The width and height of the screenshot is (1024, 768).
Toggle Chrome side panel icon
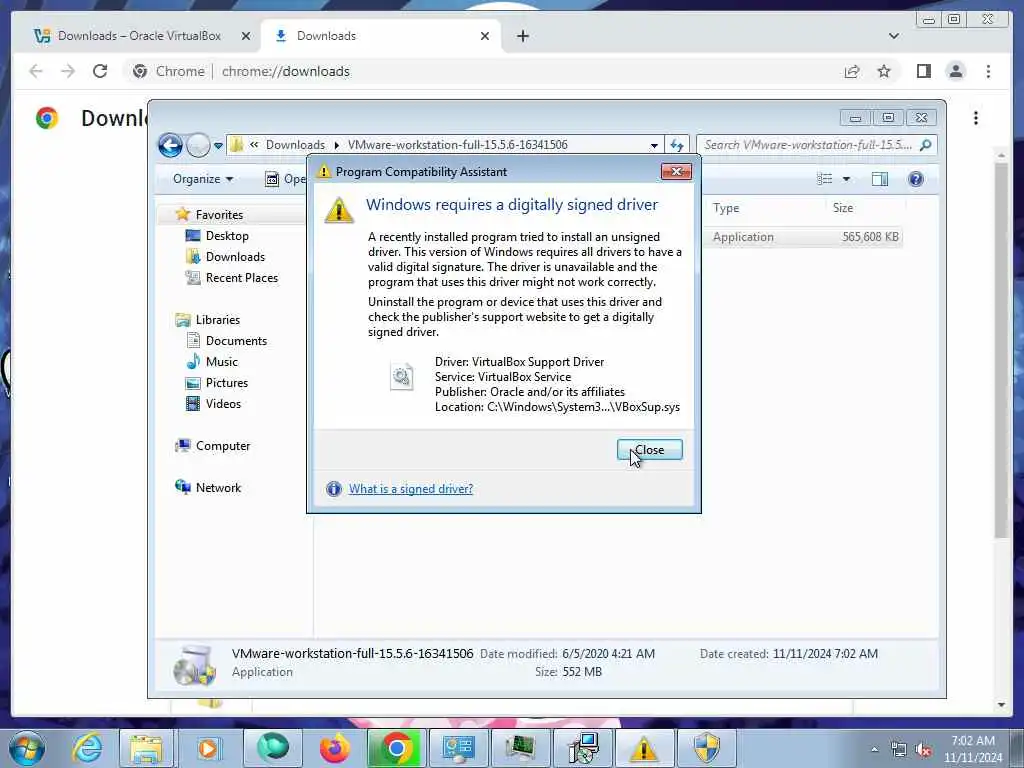pos(923,71)
